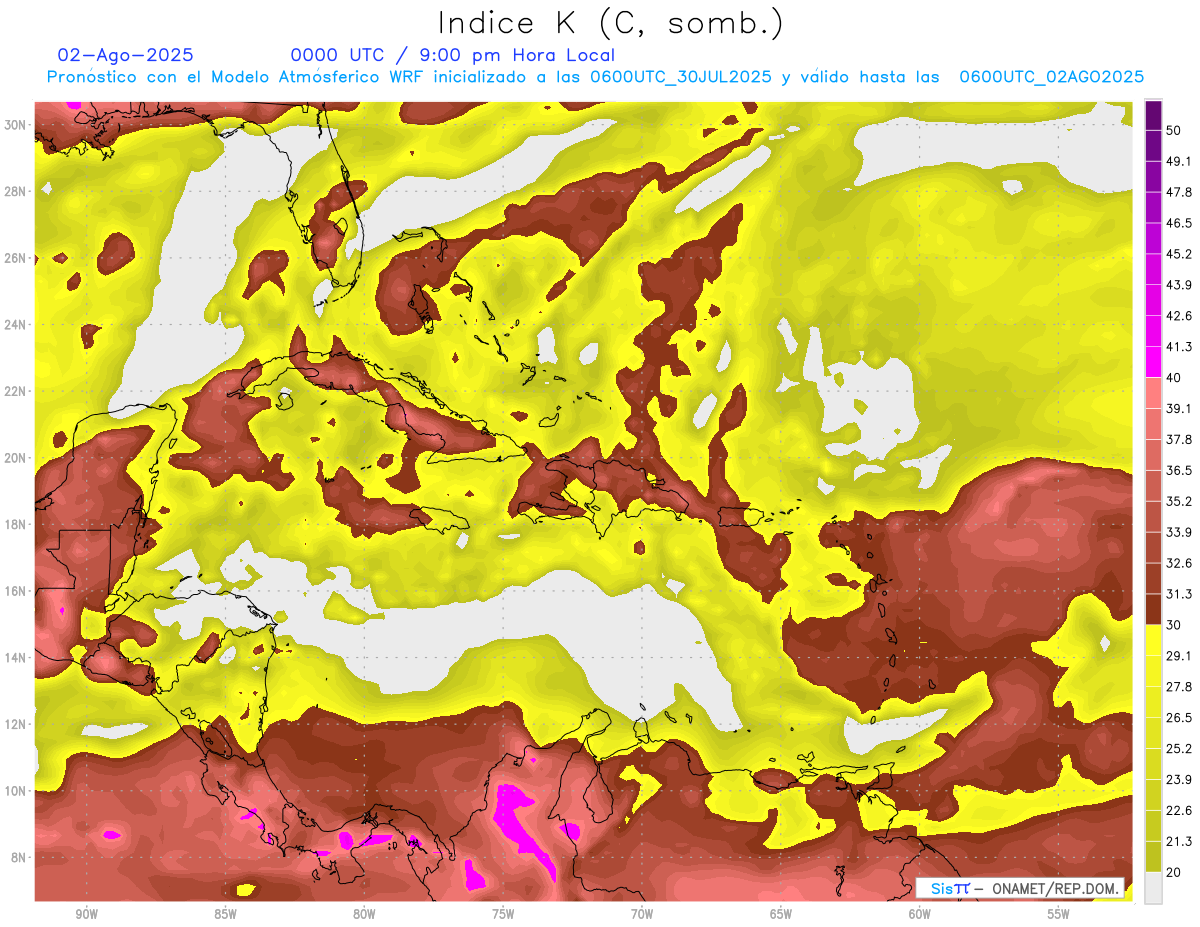Viewport: 1200px width, 927px height.
Task: Click the 20N latitude axis label
Action: (x=15, y=458)
